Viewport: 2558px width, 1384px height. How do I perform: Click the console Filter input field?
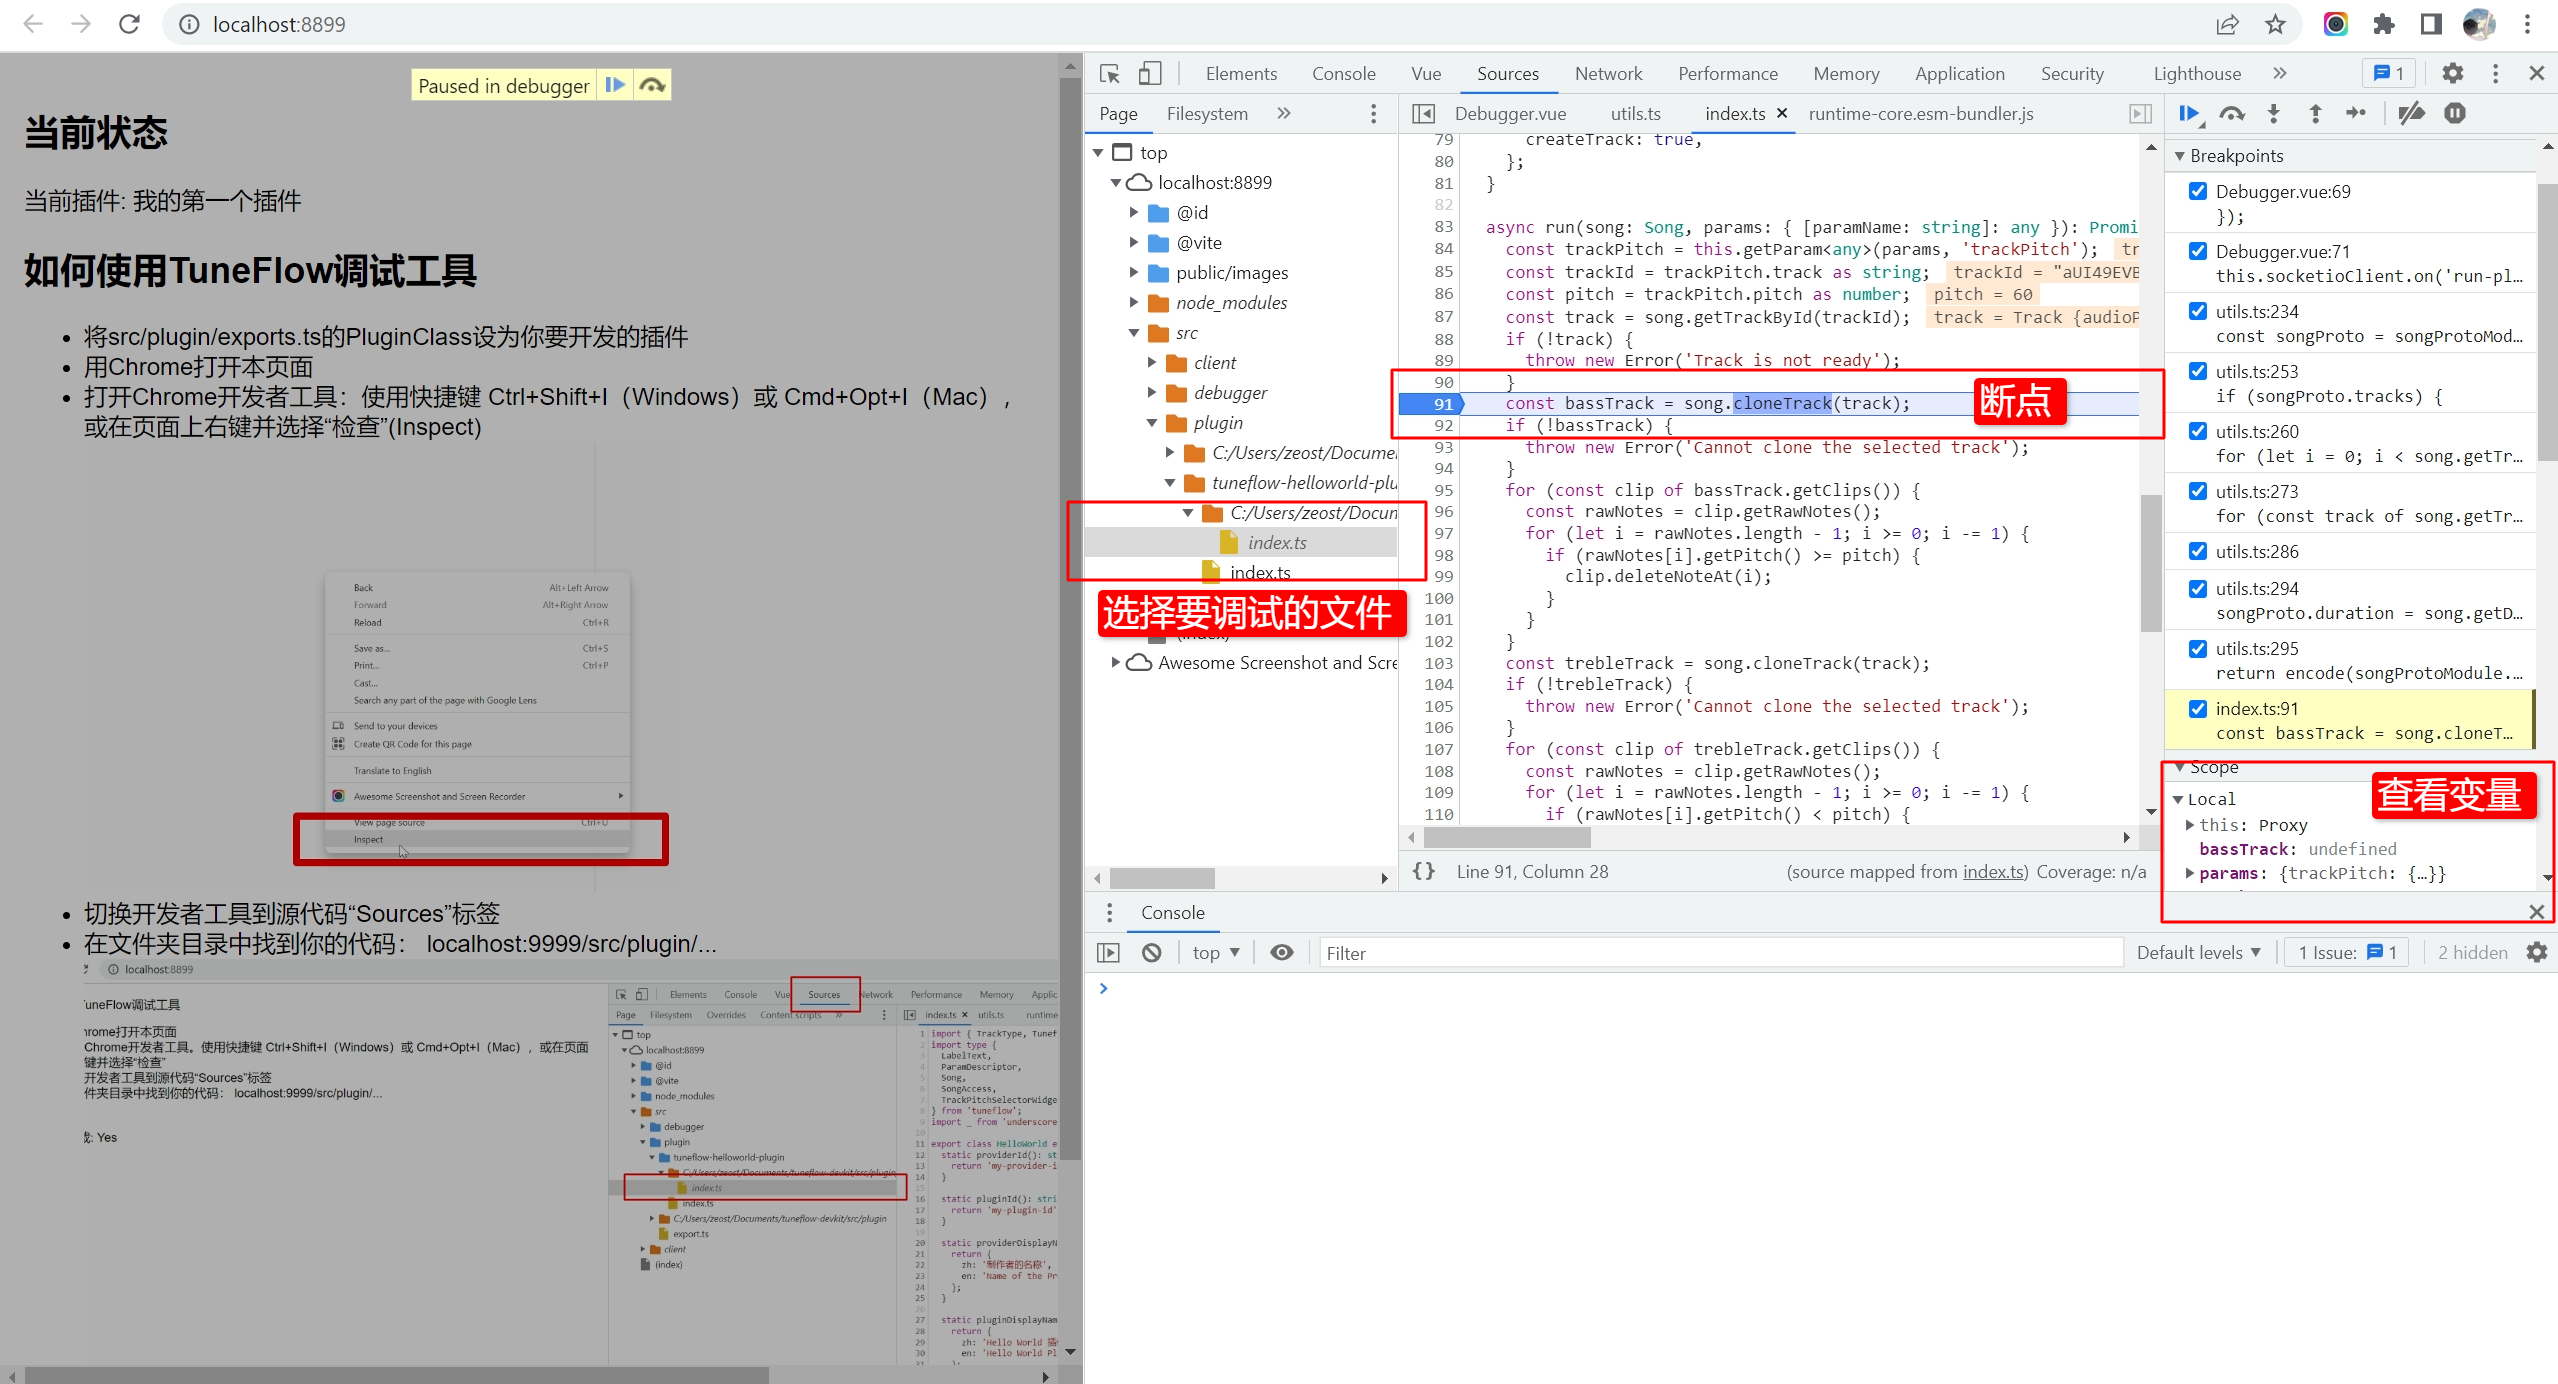(1720, 953)
